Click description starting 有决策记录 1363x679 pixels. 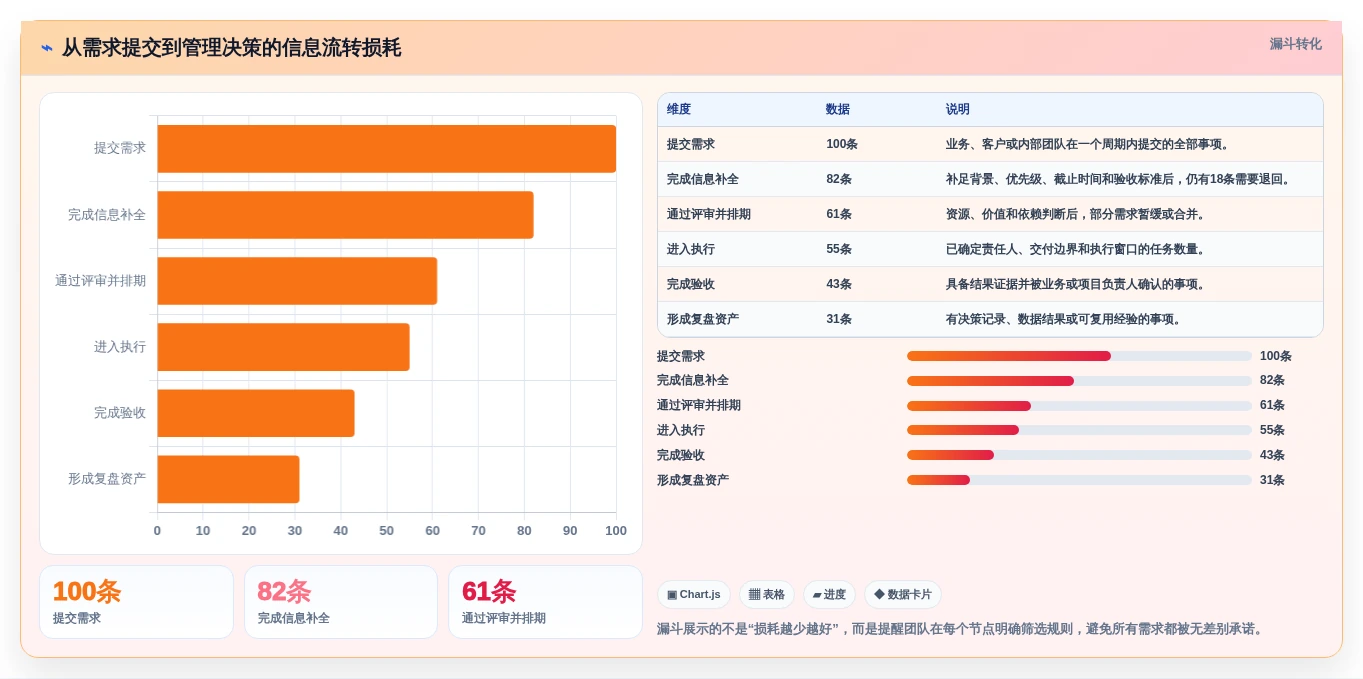click(x=1066, y=319)
